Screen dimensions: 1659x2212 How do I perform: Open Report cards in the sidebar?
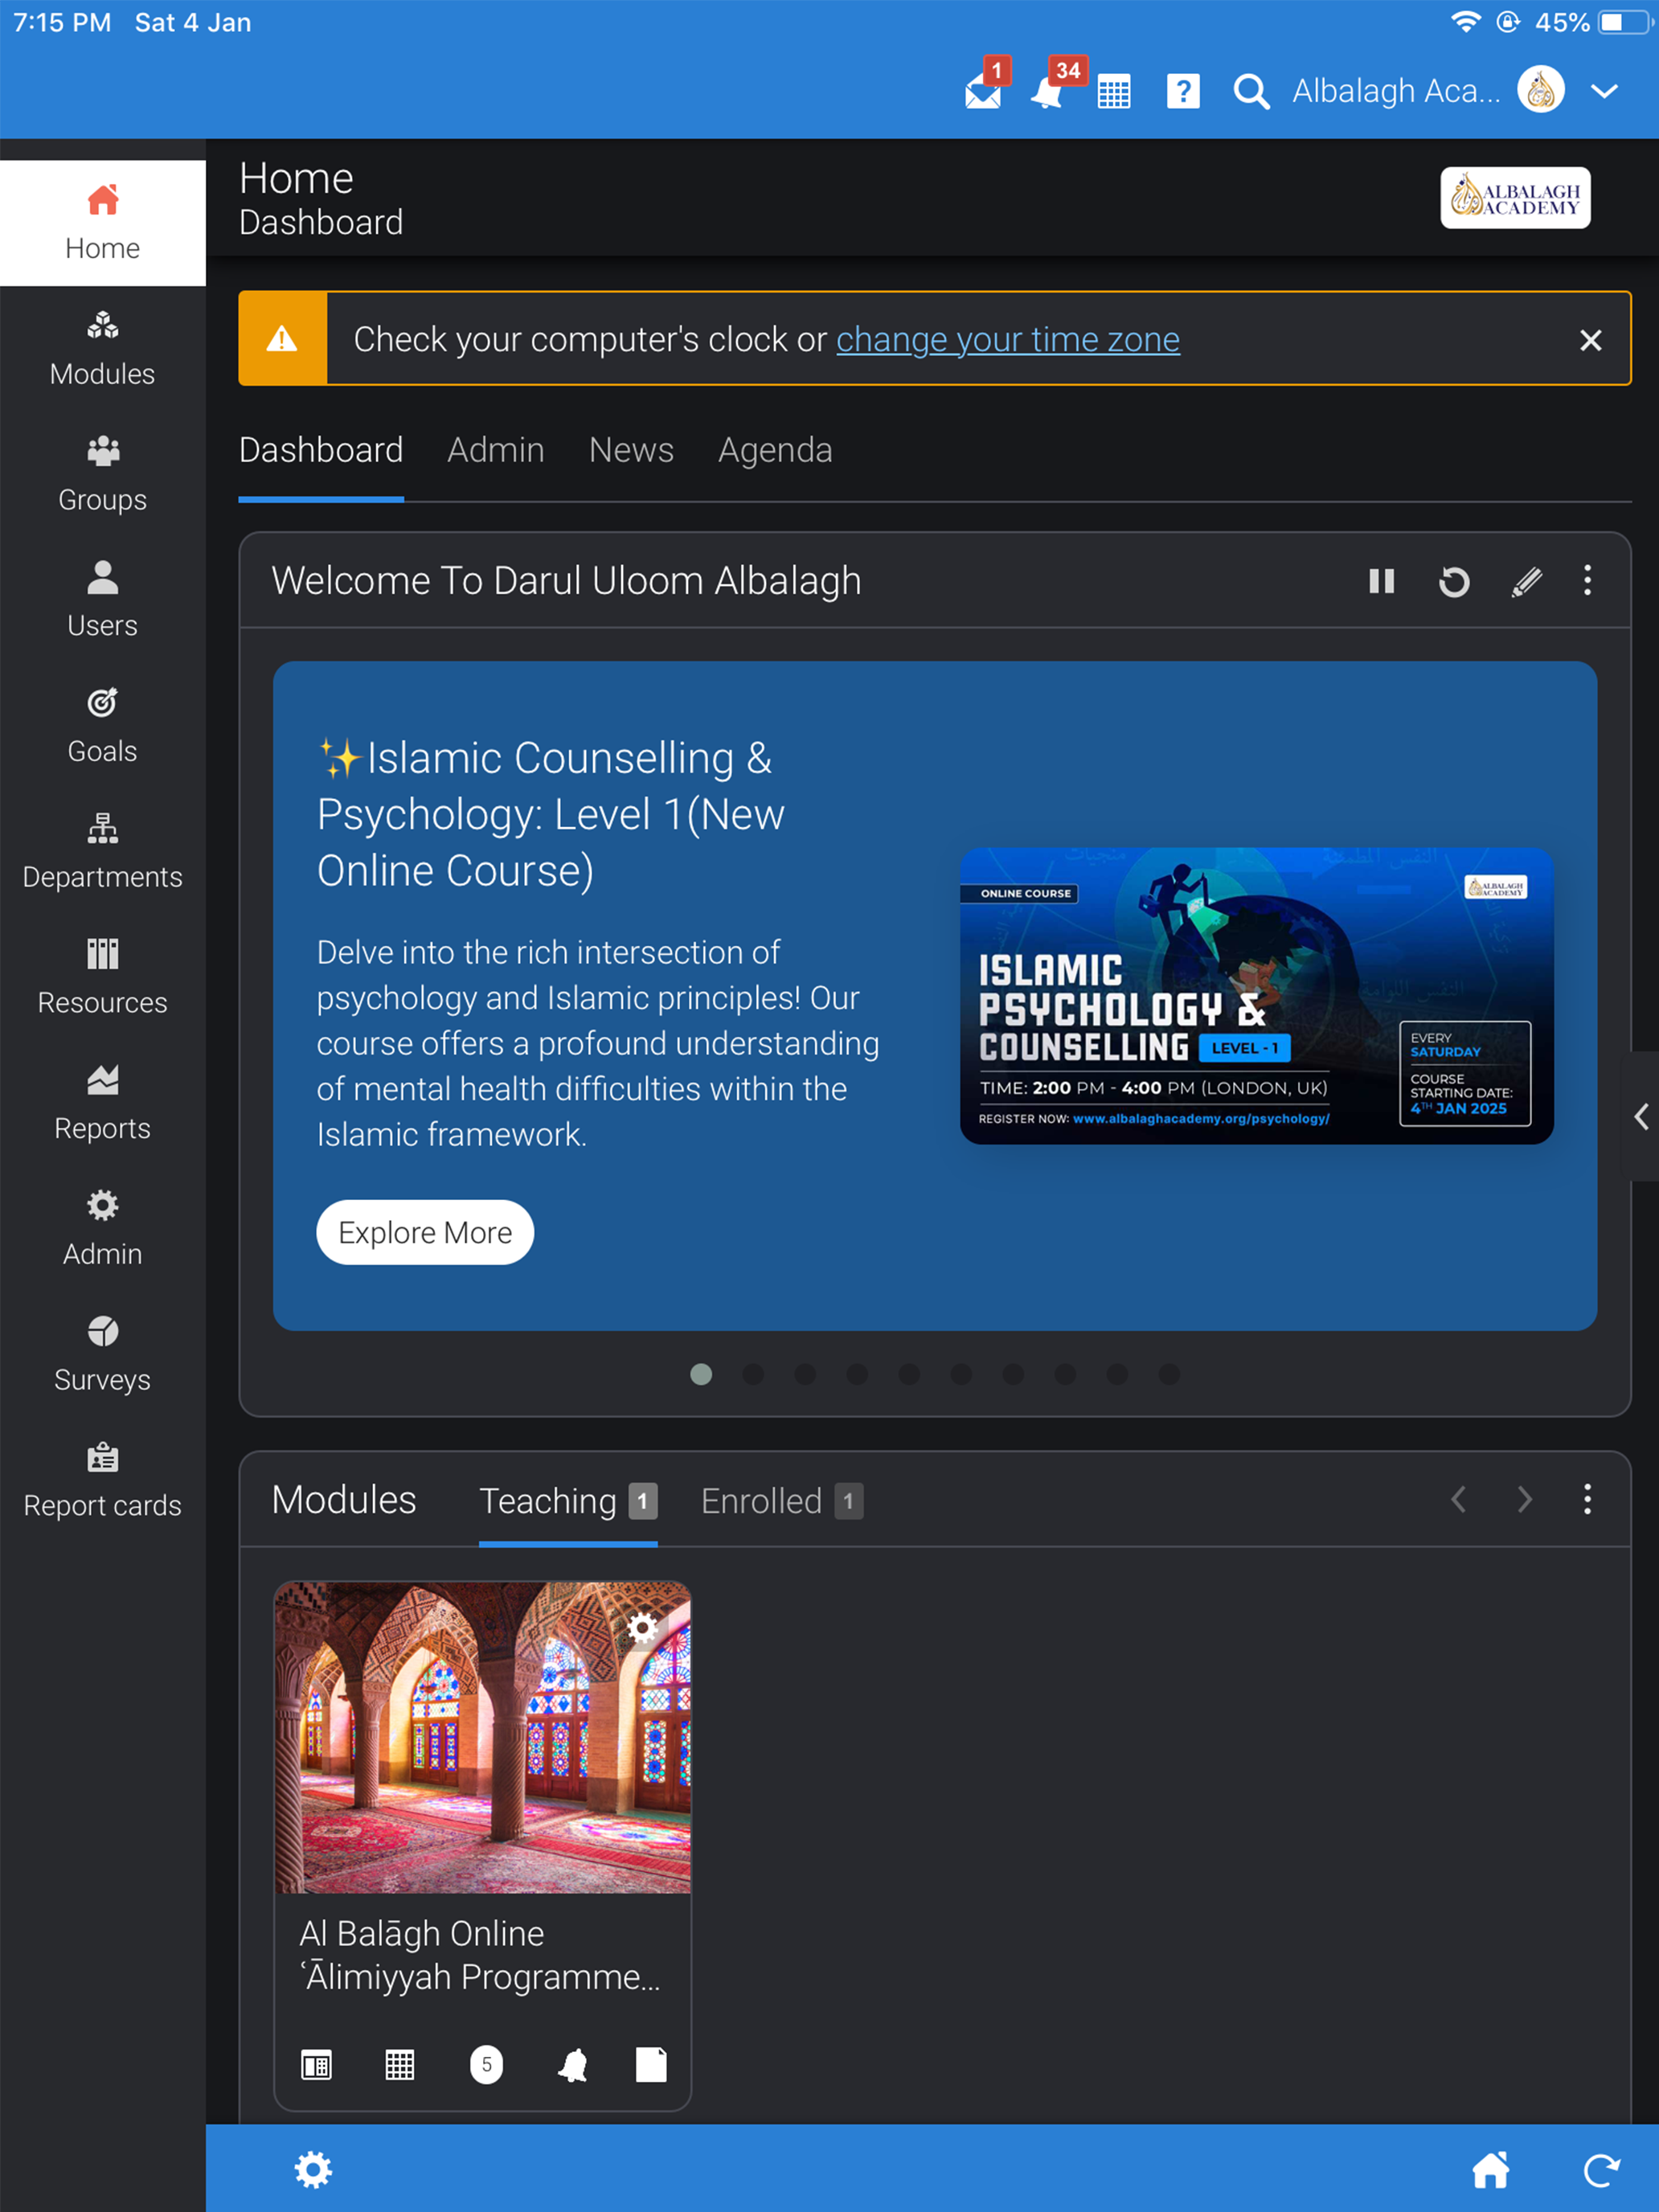(102, 1480)
